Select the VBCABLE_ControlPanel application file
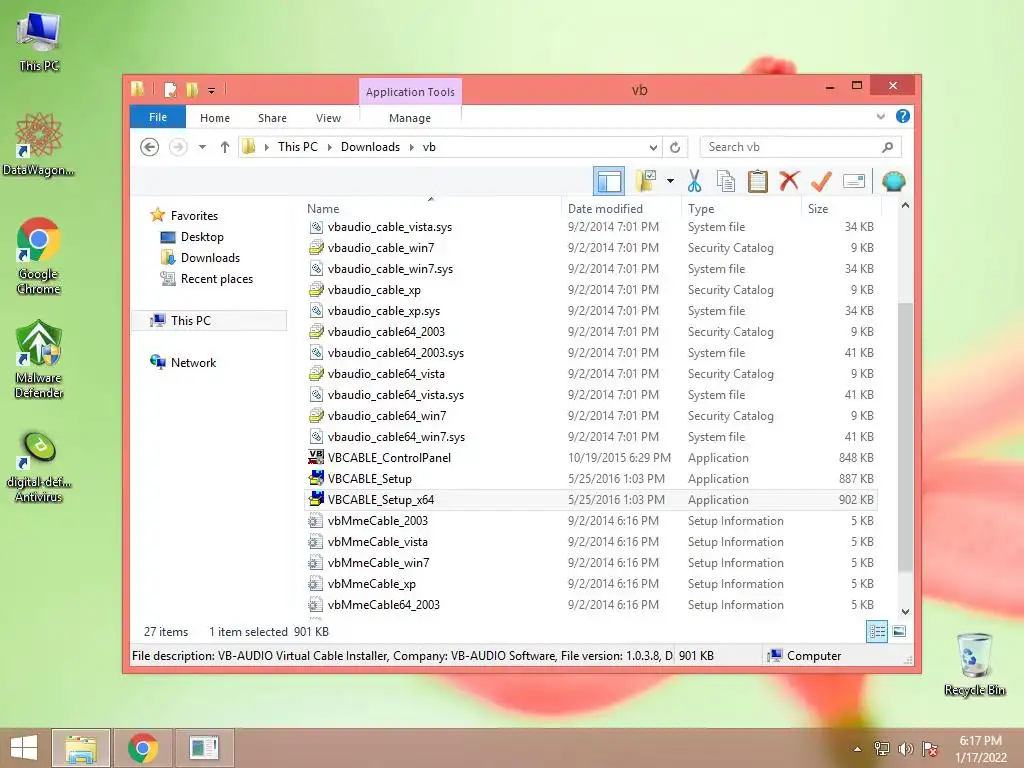The width and height of the screenshot is (1024, 768). pos(591,458)
